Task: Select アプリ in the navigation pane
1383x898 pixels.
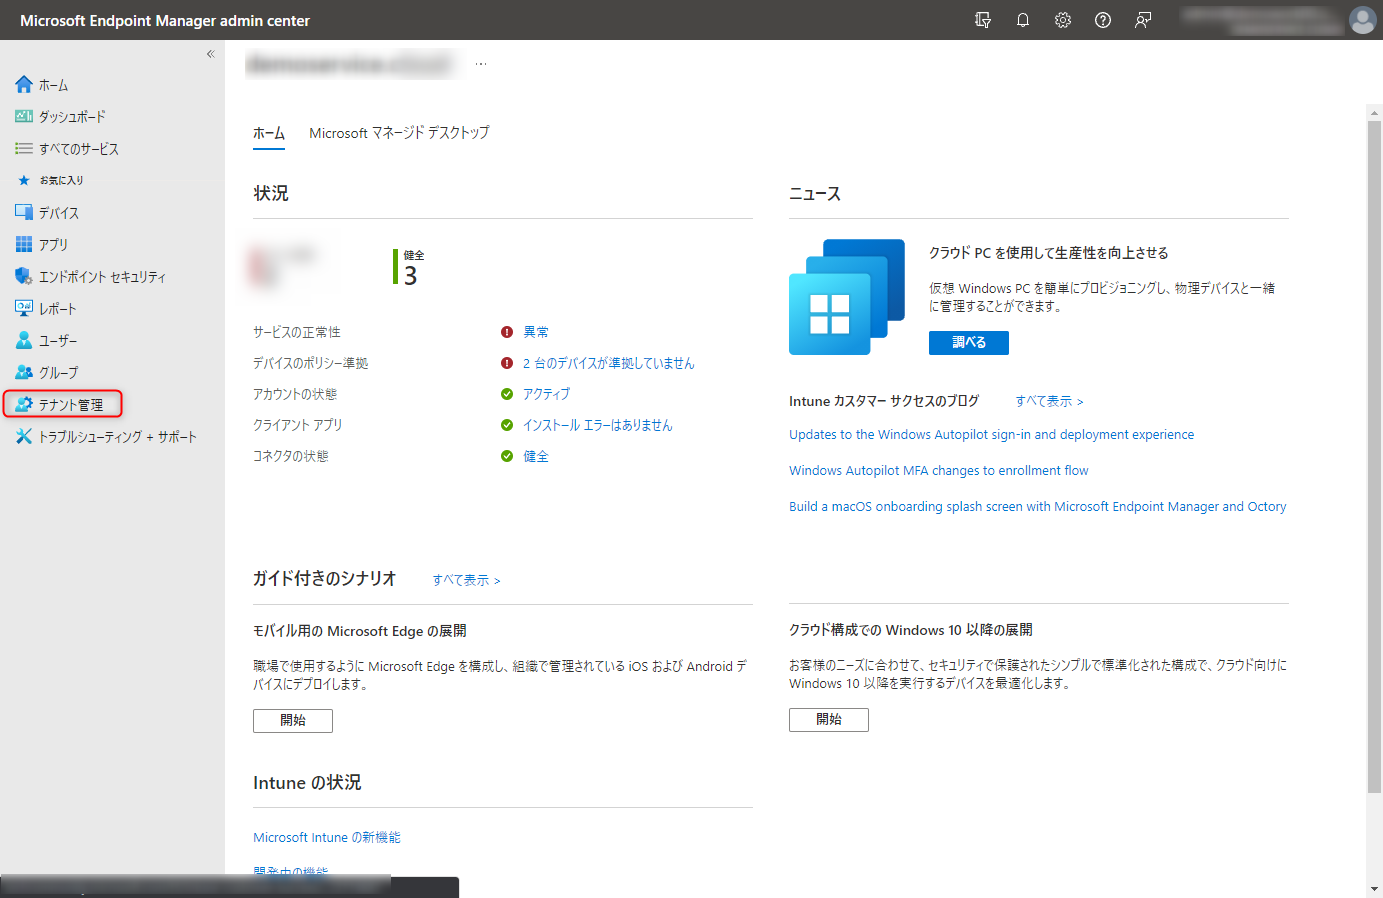Action: pyautogui.click(x=48, y=244)
